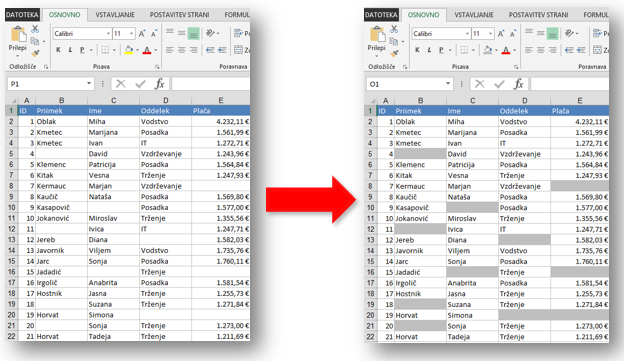Decrease font size in left window
This screenshot has height=361, width=624.
click(154, 34)
